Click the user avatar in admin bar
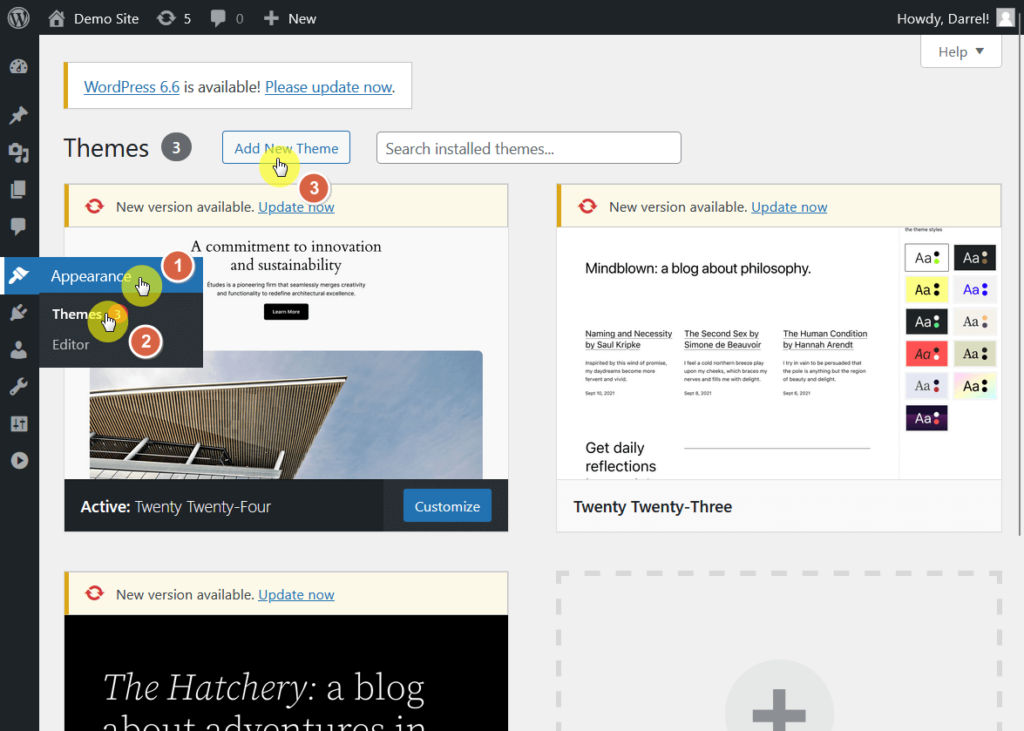1024x731 pixels. click(x=1005, y=18)
